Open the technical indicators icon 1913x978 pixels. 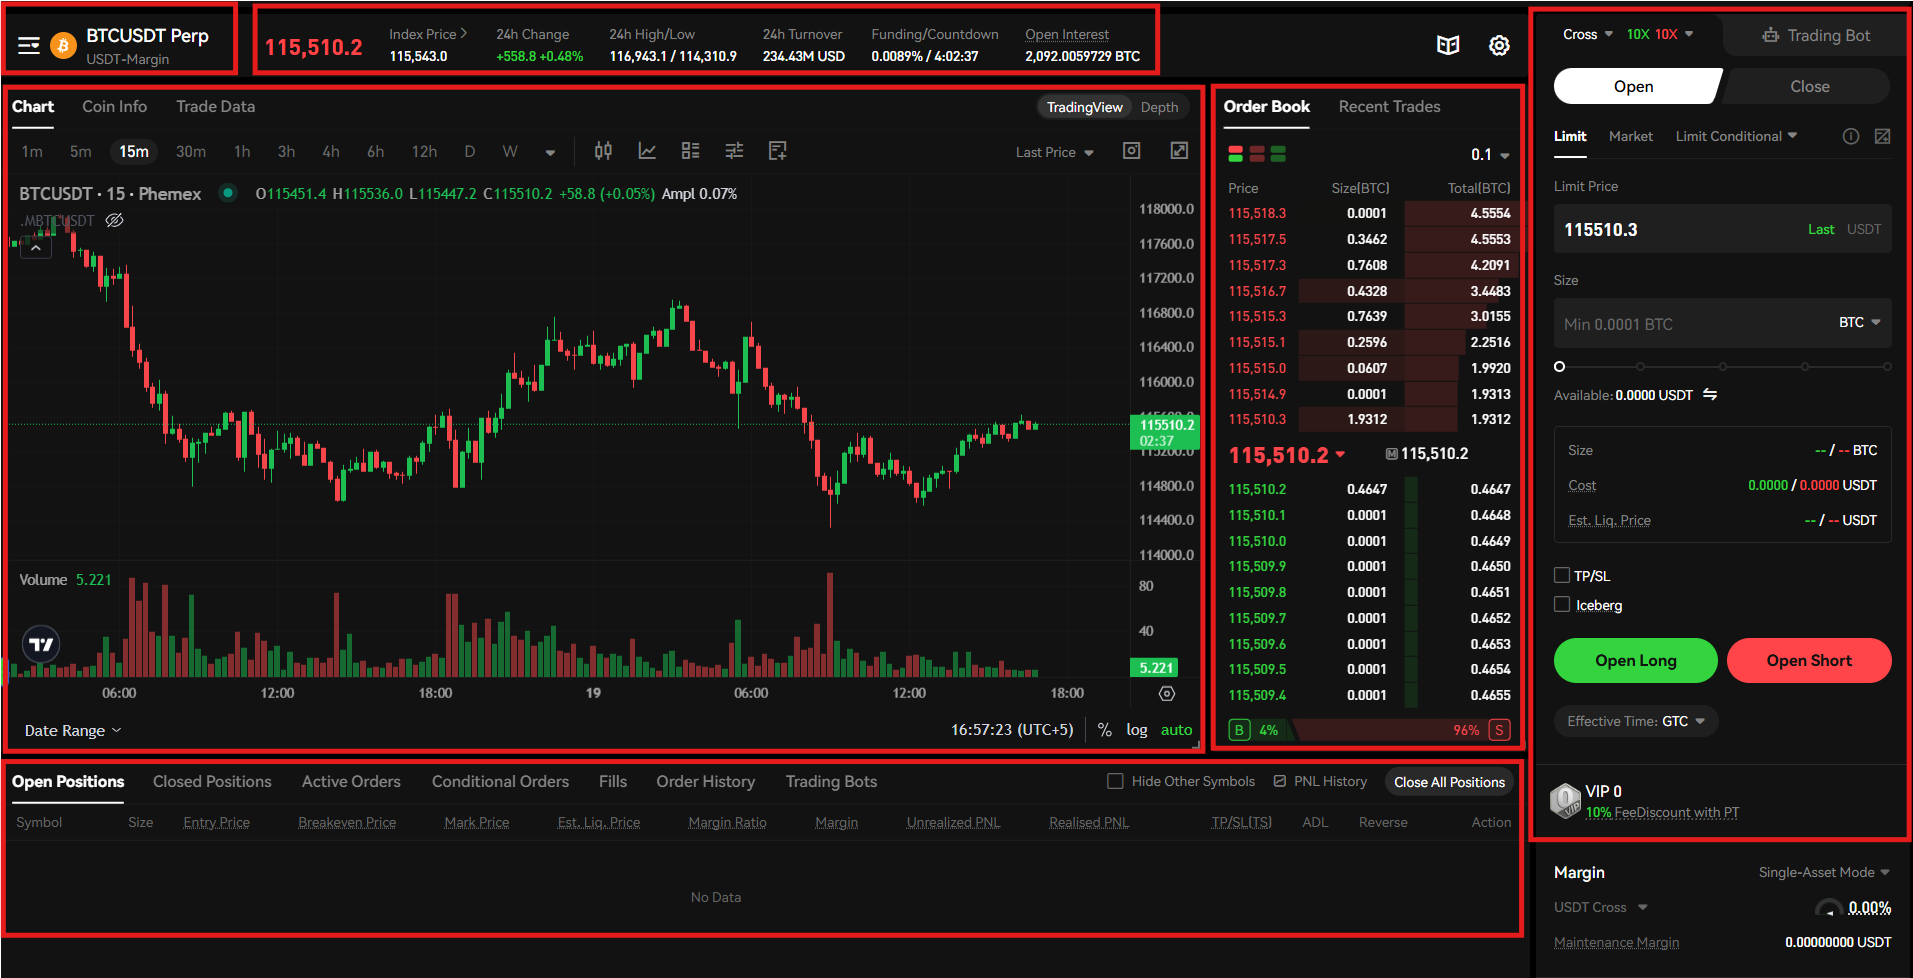click(x=647, y=151)
